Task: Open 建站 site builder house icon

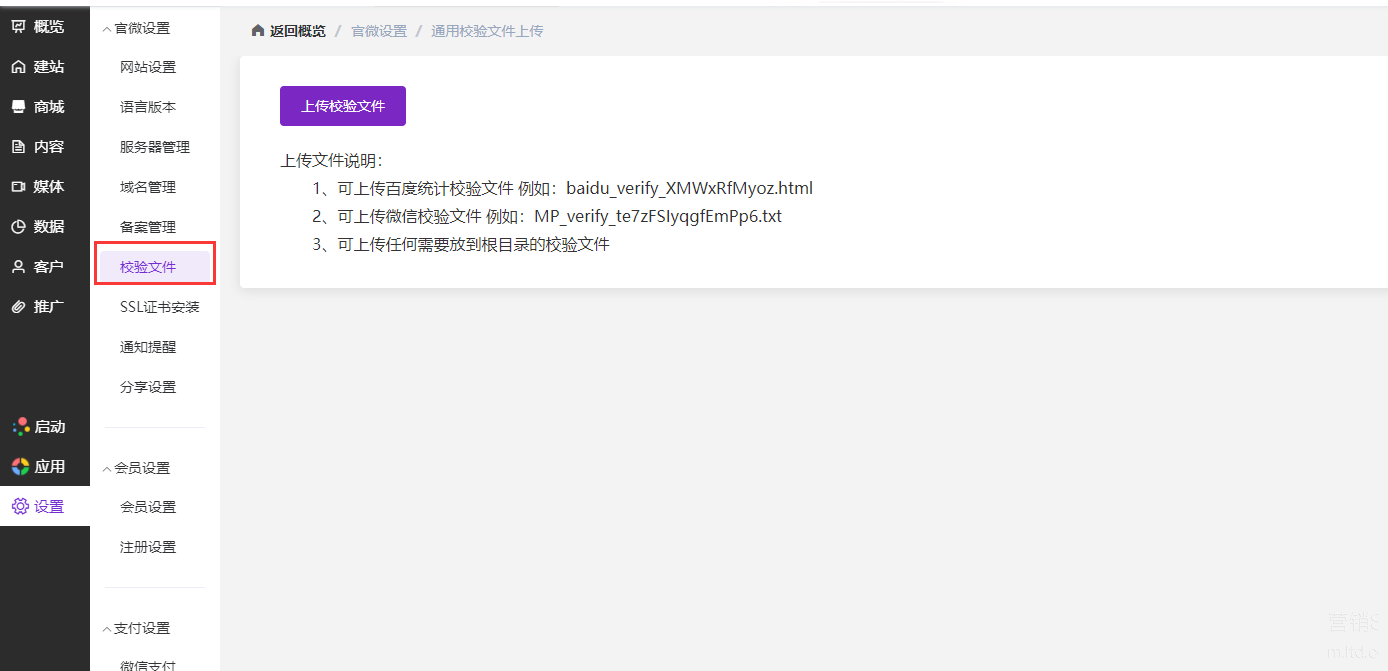Action: click(18, 67)
